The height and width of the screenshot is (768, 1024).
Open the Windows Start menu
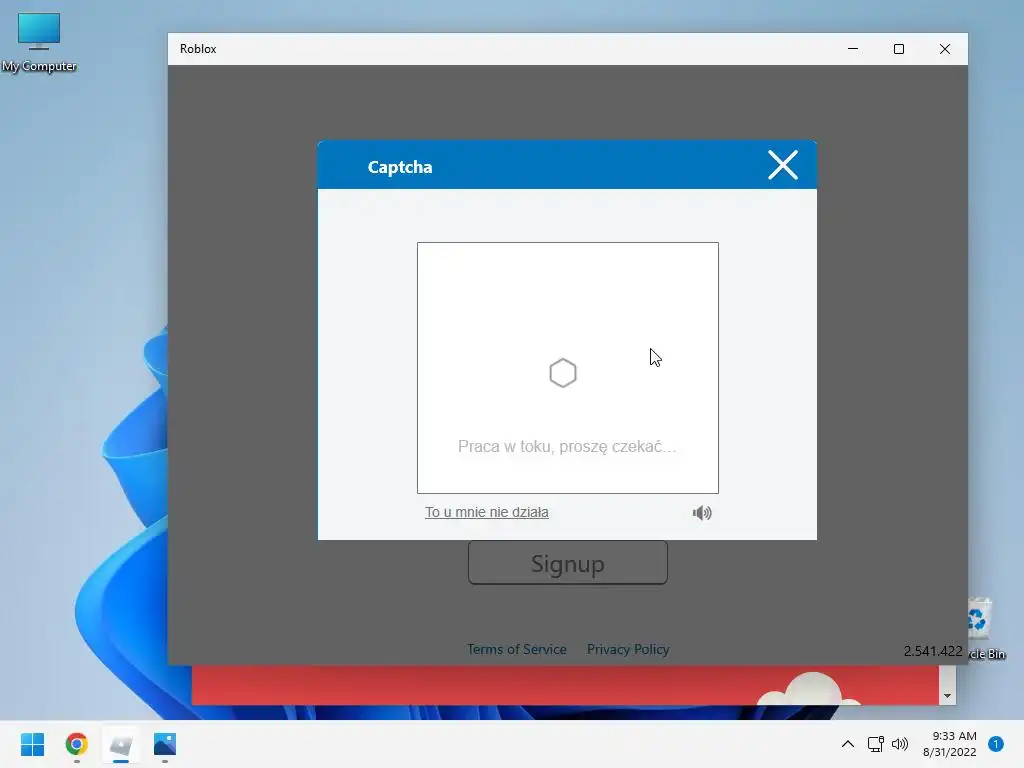click(32, 744)
